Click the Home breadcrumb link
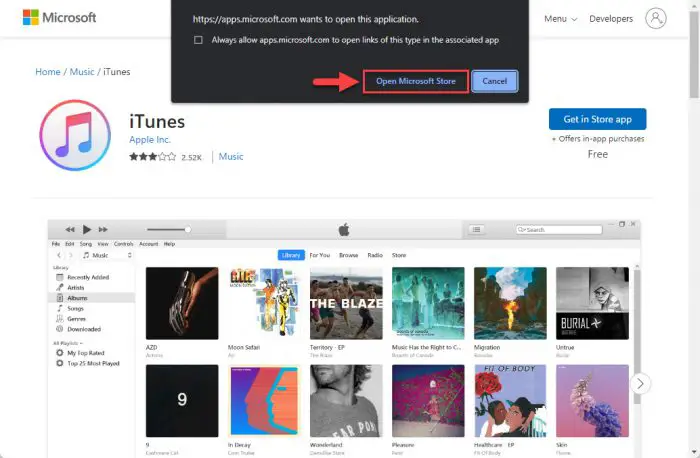 [x=48, y=72]
